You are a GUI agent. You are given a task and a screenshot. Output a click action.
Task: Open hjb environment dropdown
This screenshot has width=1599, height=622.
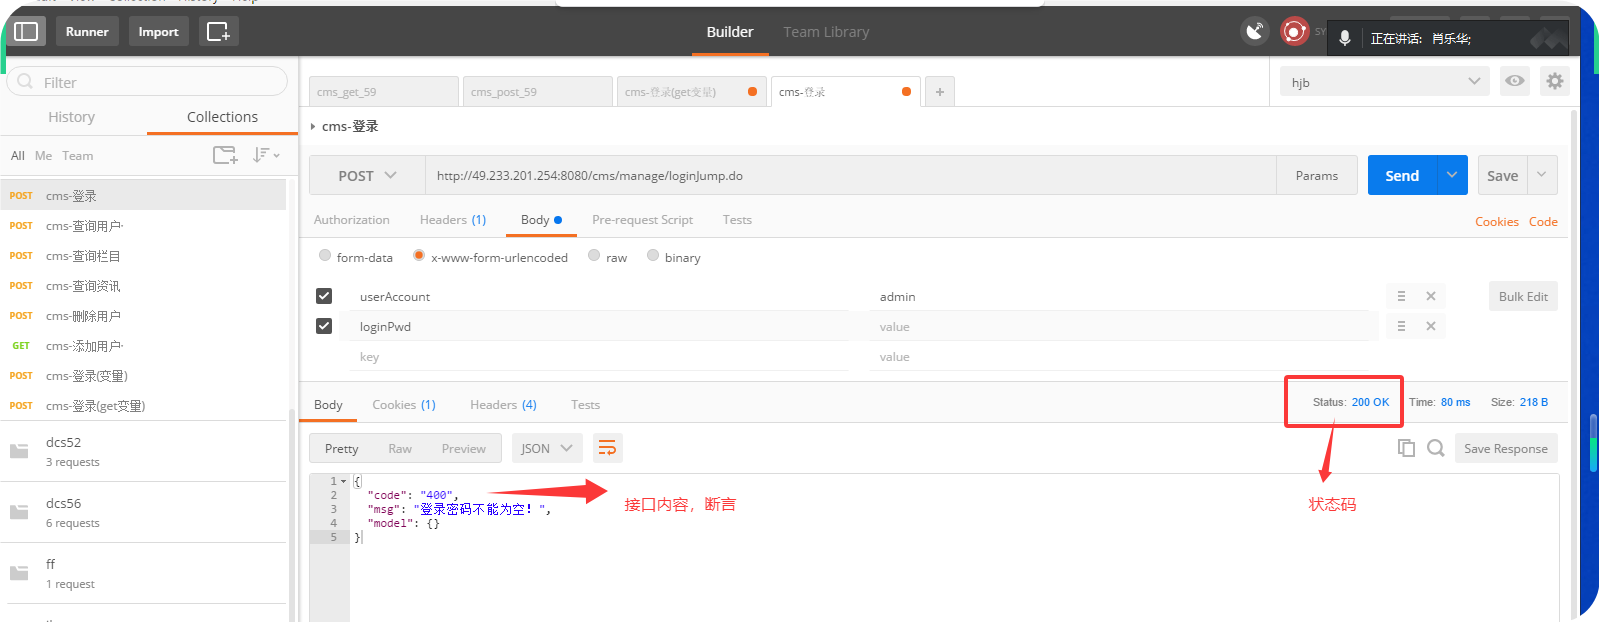[1384, 81]
